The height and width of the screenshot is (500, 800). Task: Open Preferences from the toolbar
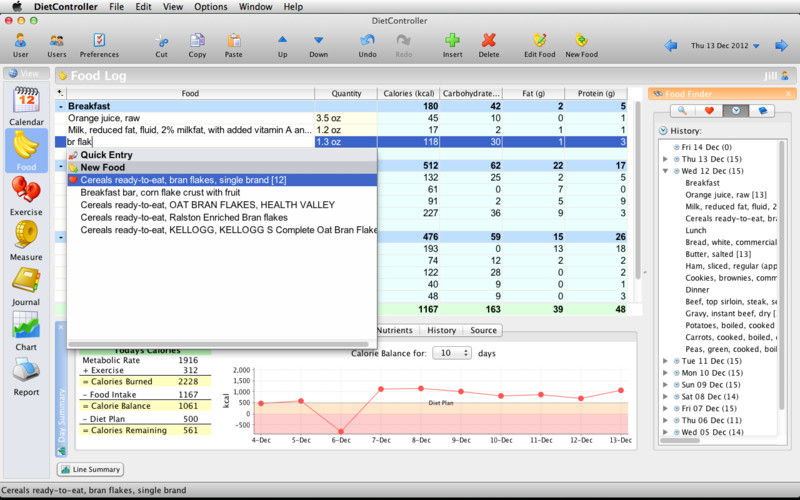click(x=99, y=45)
